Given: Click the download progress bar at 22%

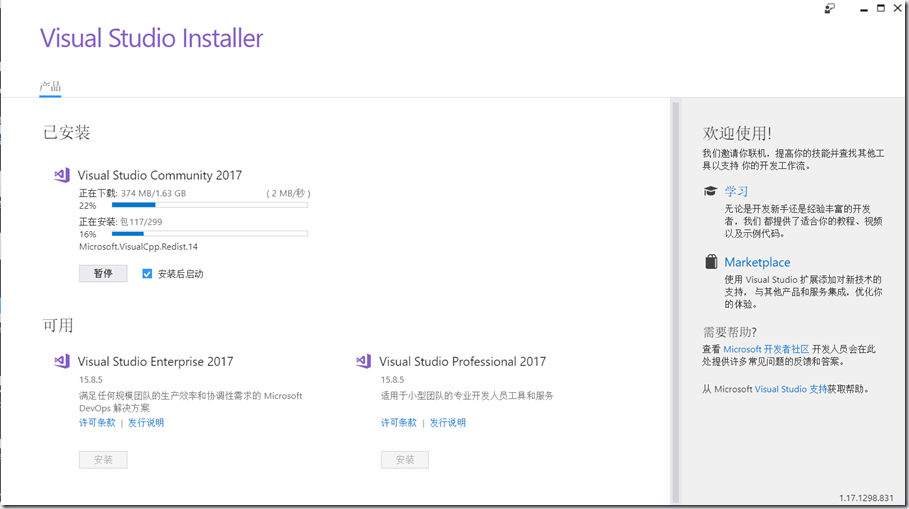Looking at the screenshot, I should click(210, 205).
